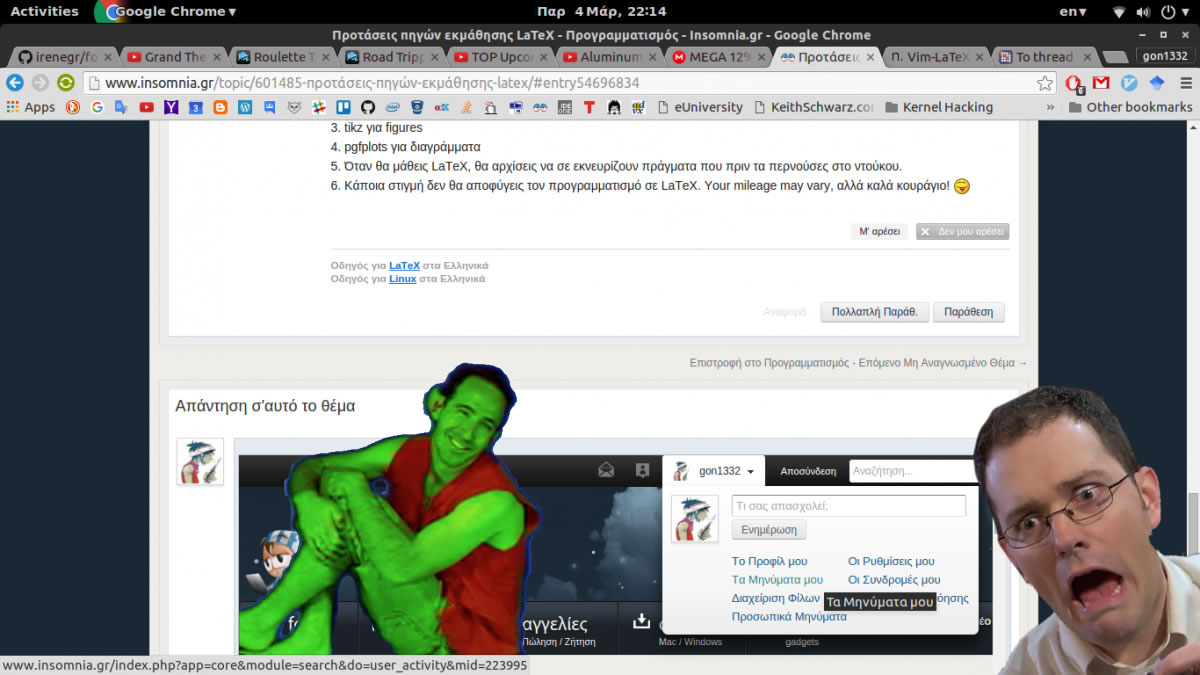
Task: Click the Δεν μου αρέσει button
Action: click(962, 231)
